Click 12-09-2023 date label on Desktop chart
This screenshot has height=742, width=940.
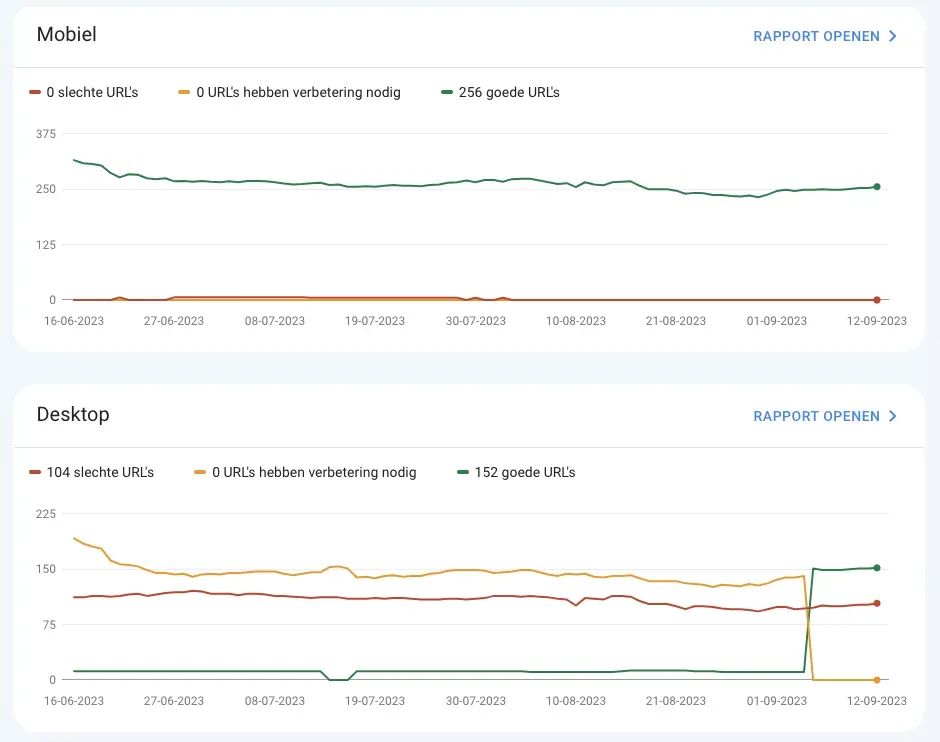tap(876, 701)
